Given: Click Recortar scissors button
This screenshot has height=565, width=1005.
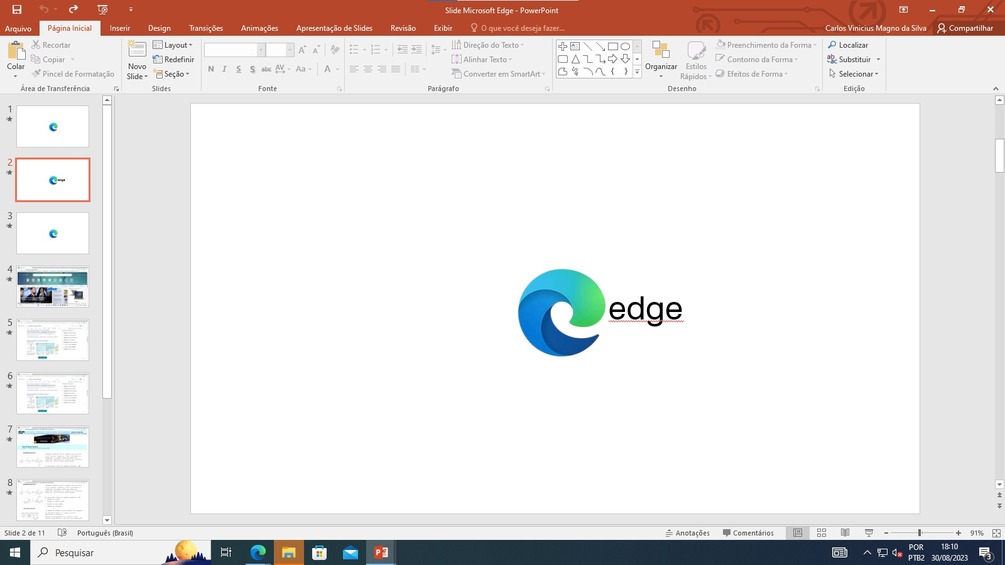Looking at the screenshot, I should click(51, 45).
